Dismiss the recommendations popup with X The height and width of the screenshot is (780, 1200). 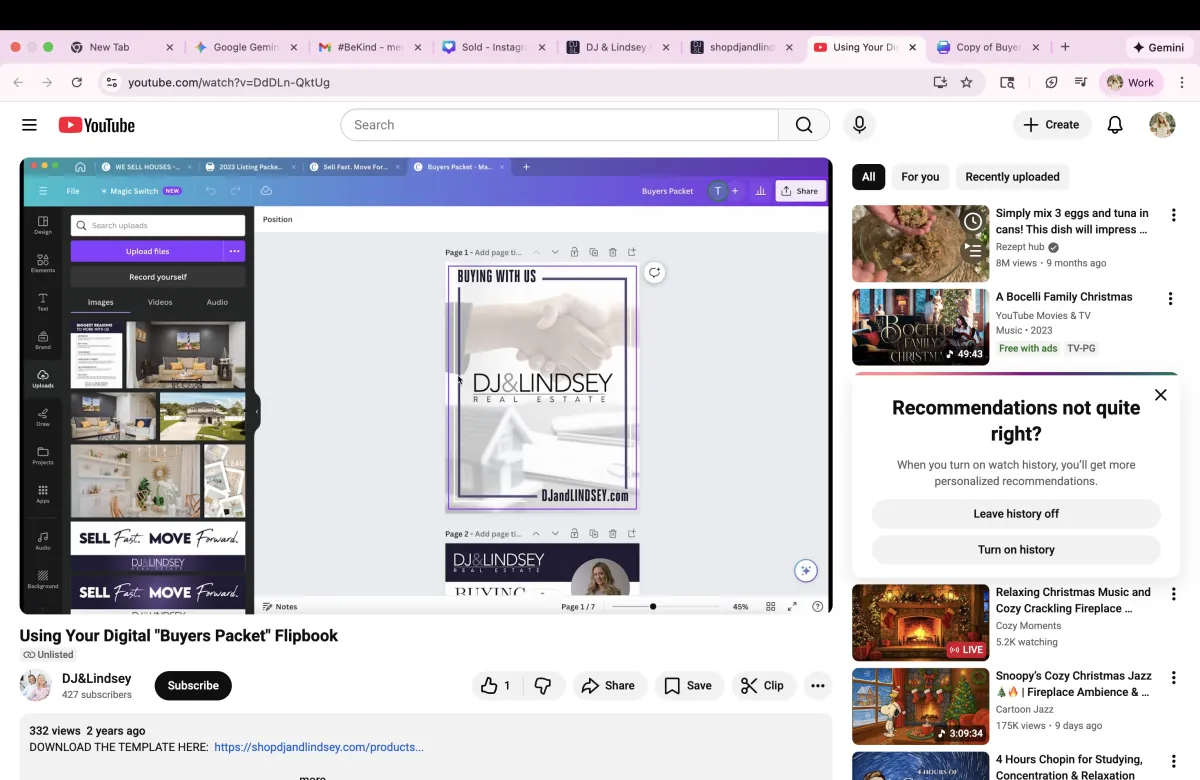1160,395
